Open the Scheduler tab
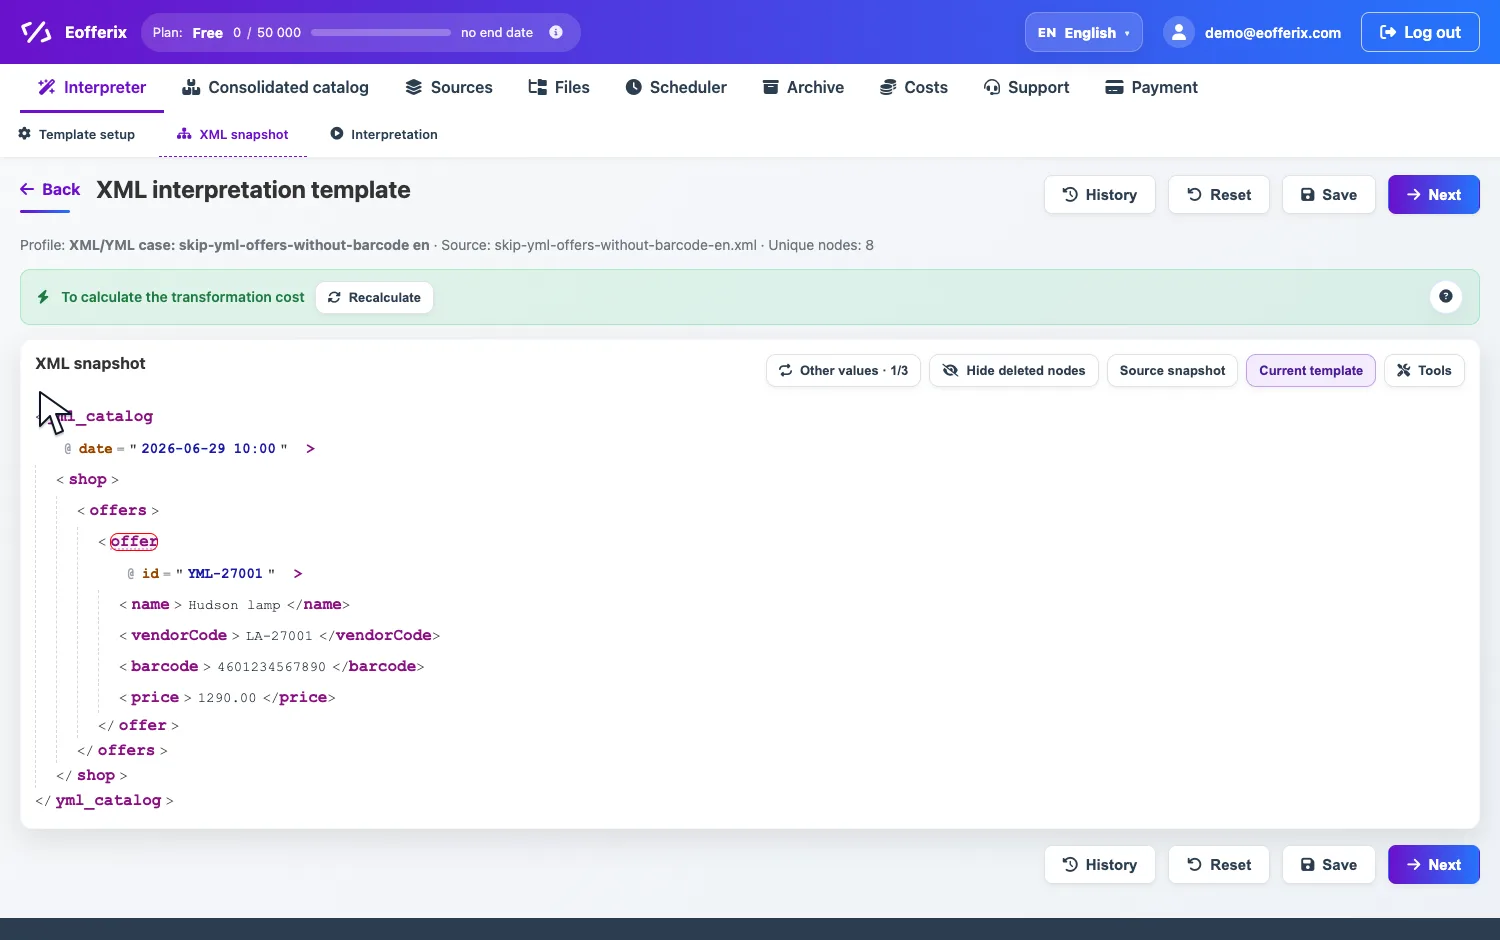The height and width of the screenshot is (940, 1500). [x=676, y=87]
